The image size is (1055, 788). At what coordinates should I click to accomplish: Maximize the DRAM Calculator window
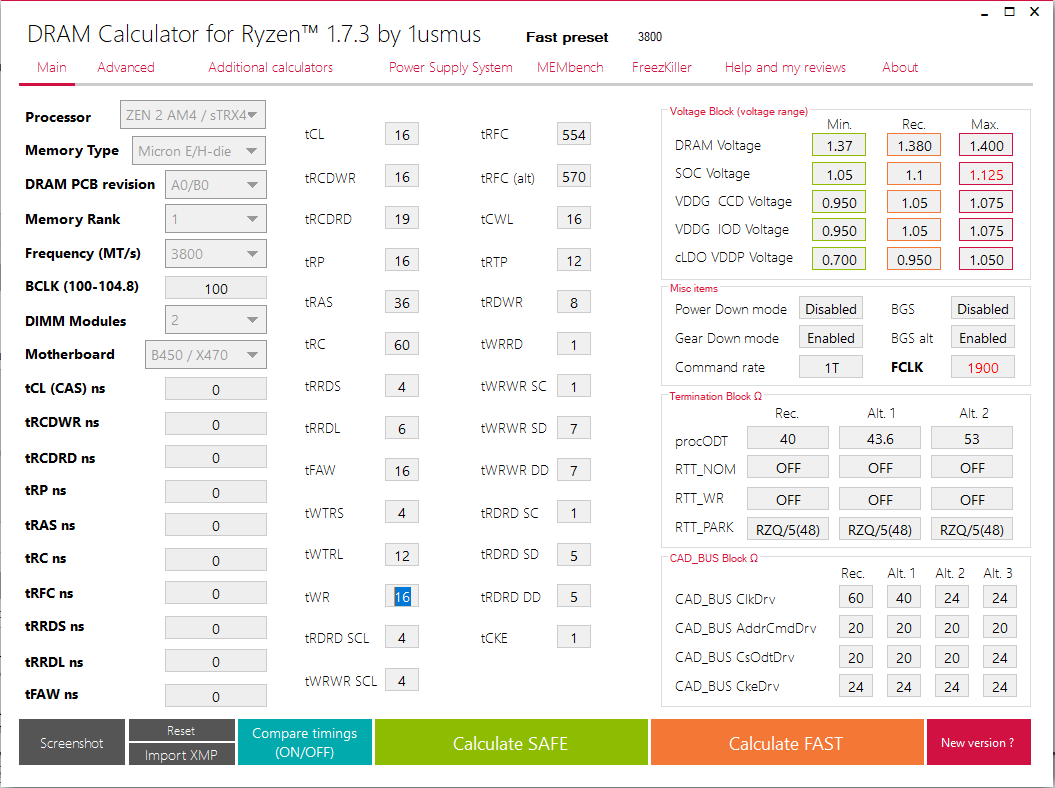coord(1009,12)
